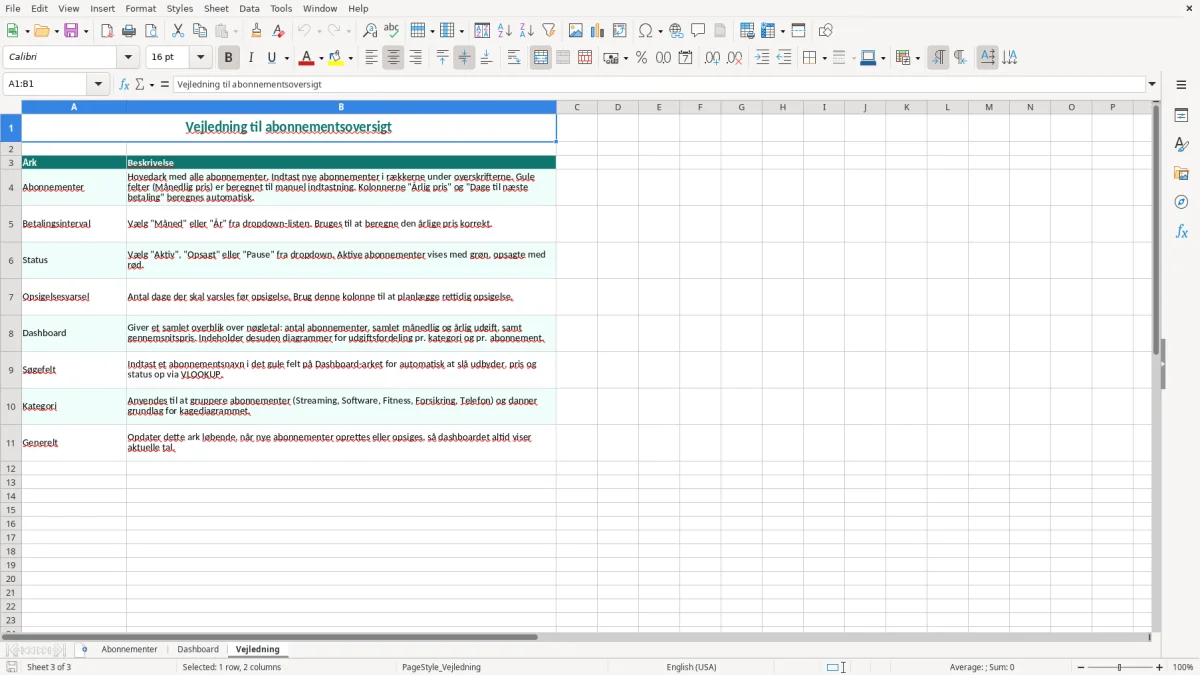1200x675 pixels.
Task: Toggle Bold formatting
Action: click(228, 58)
